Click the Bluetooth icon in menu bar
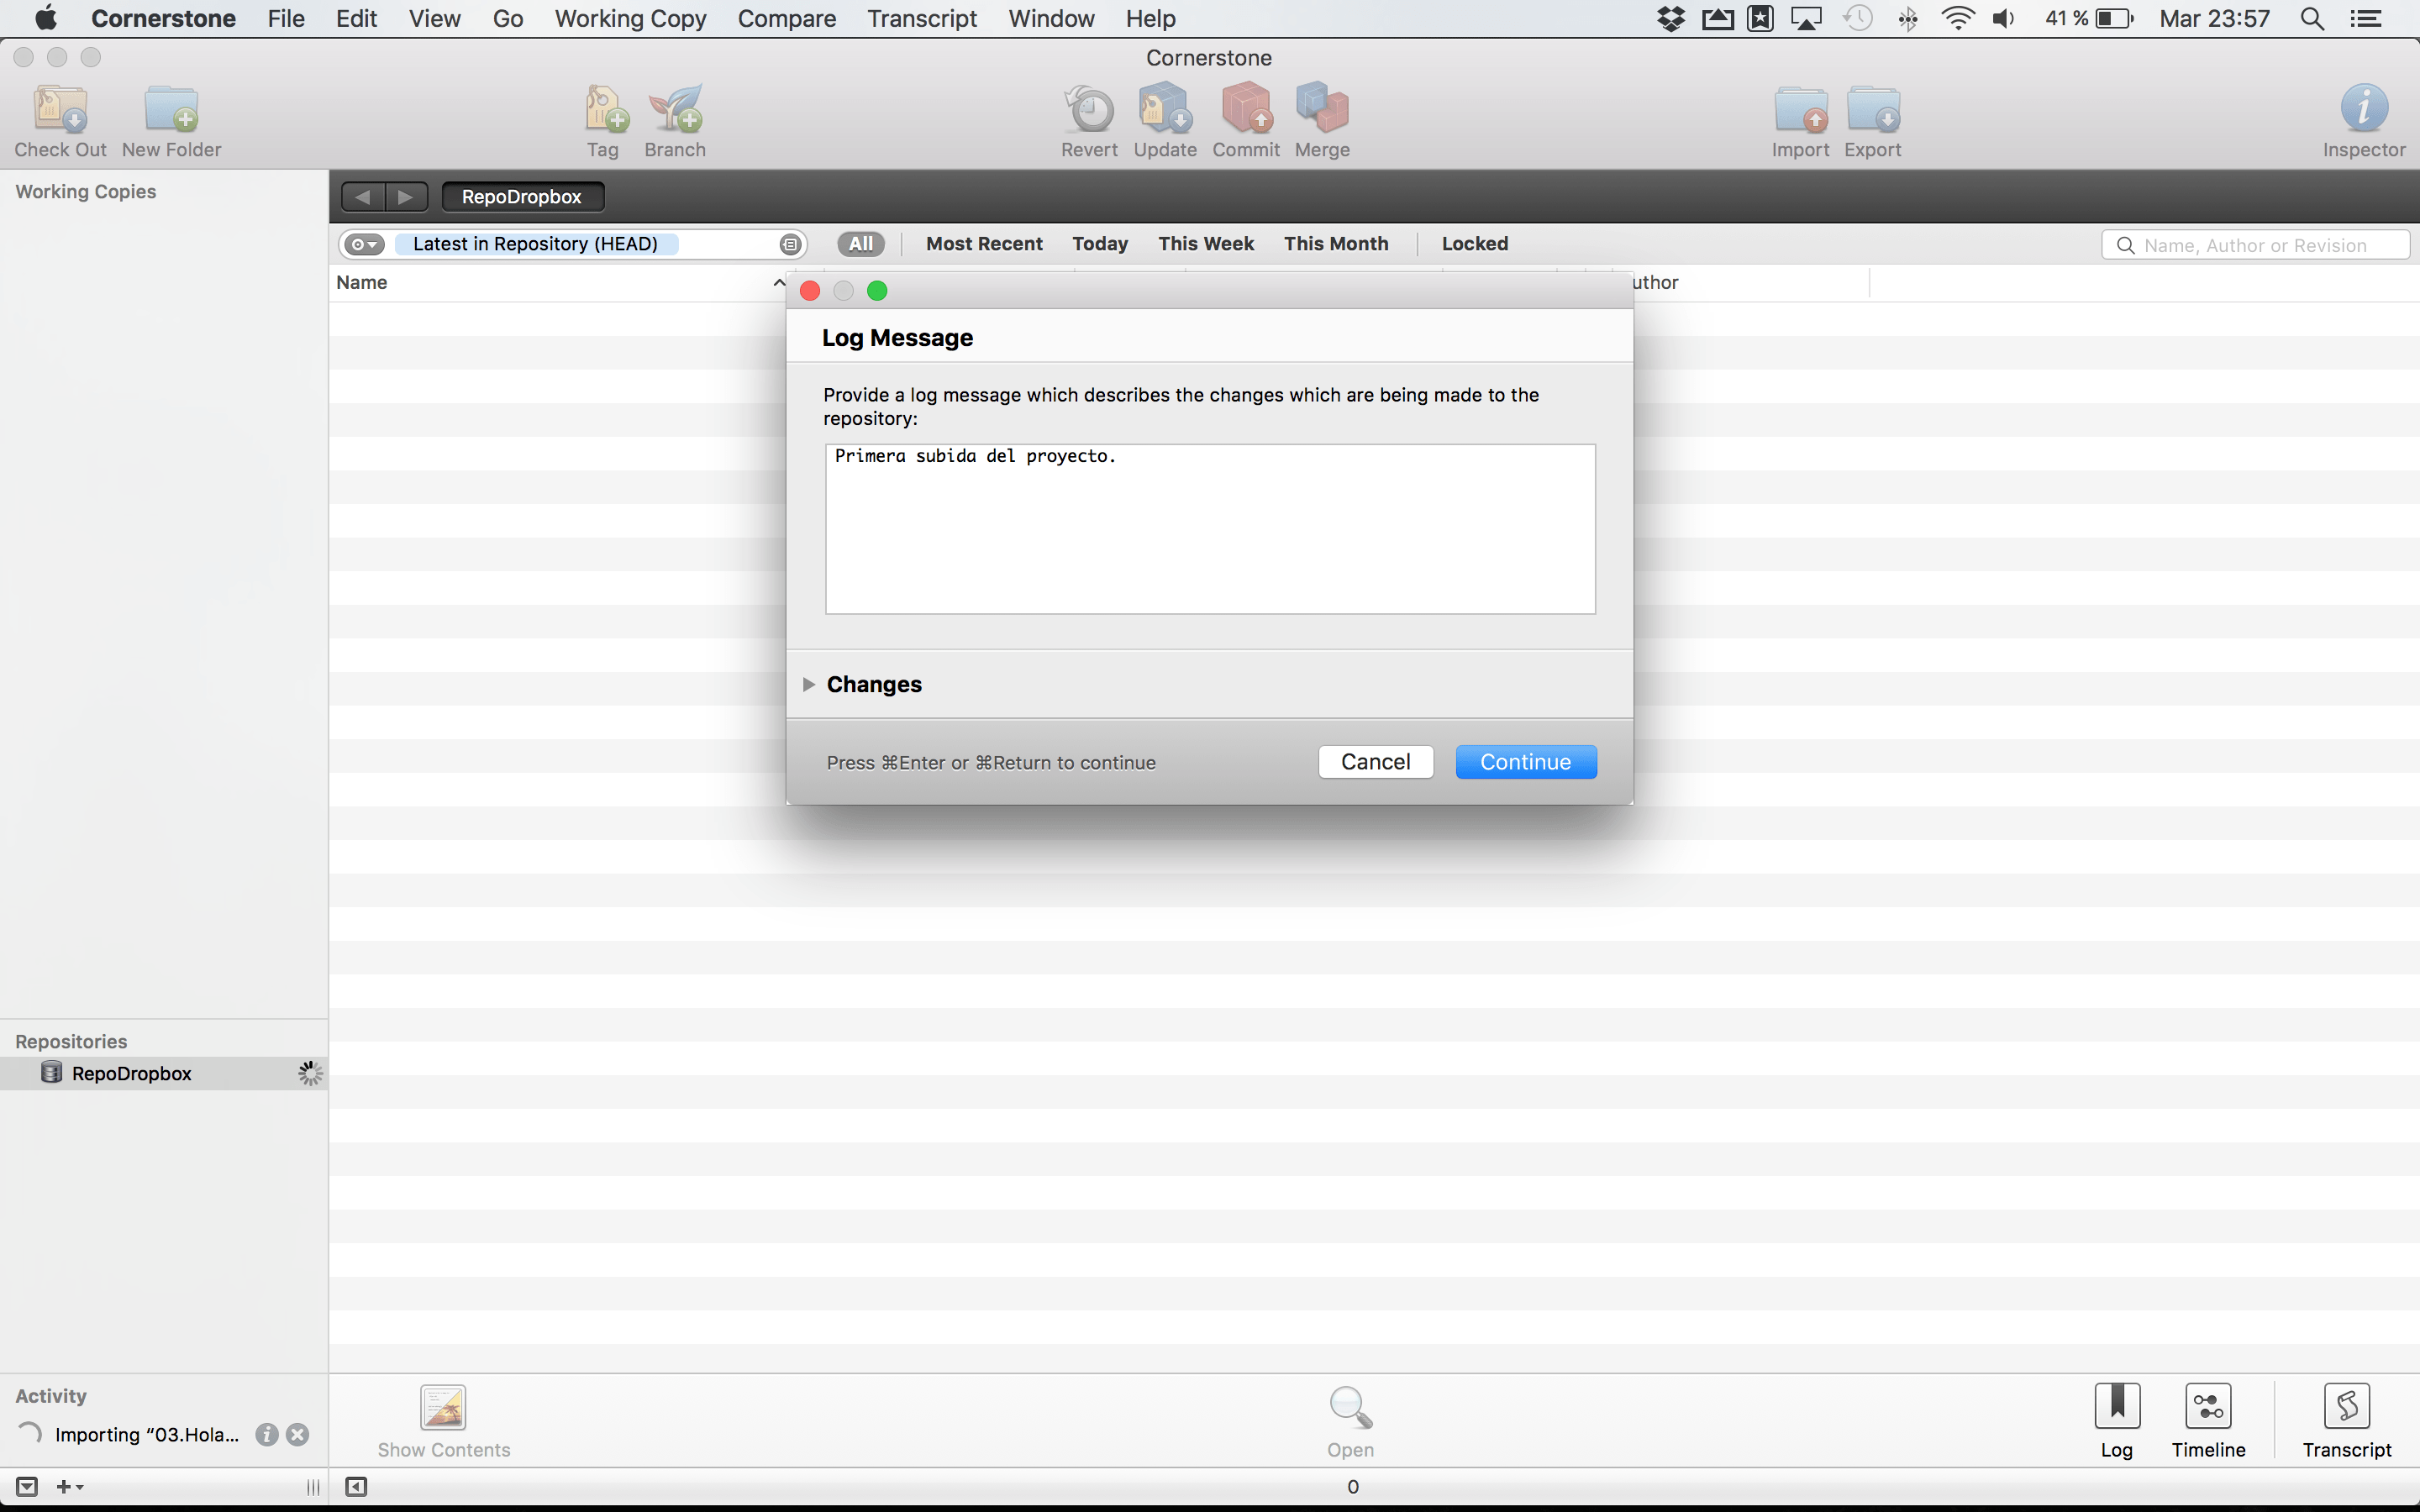2420x1512 pixels. 1908,19
